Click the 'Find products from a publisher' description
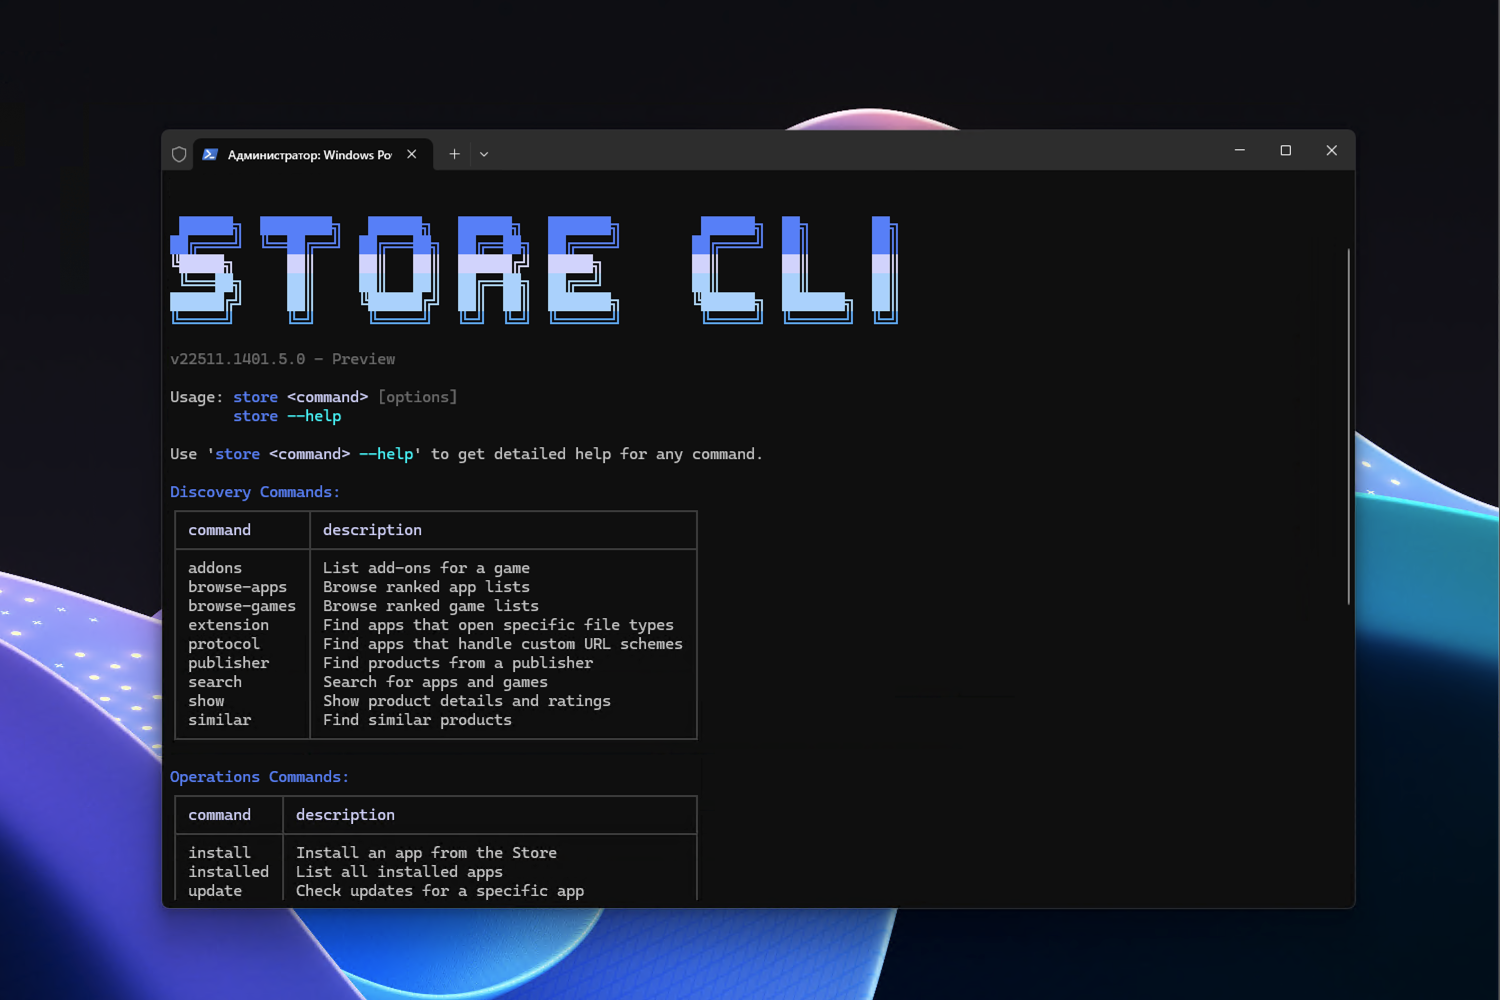Image resolution: width=1500 pixels, height=1000 pixels. point(458,663)
